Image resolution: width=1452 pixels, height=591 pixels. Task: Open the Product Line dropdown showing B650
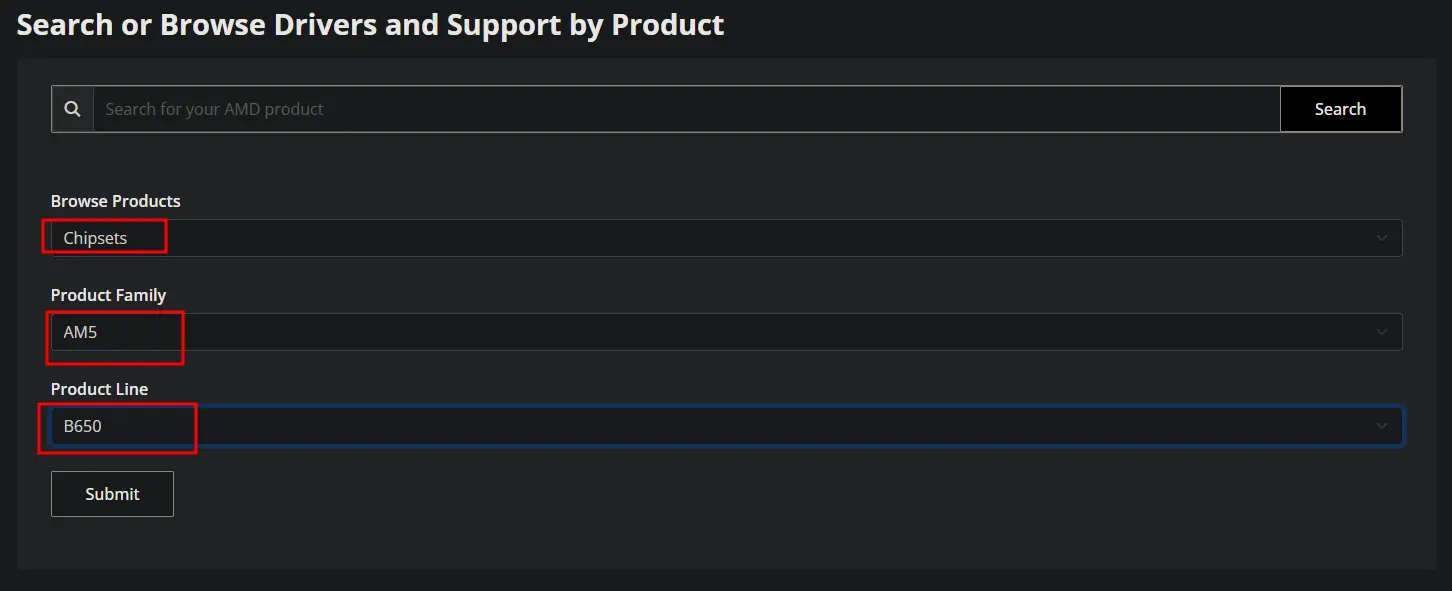(726, 426)
